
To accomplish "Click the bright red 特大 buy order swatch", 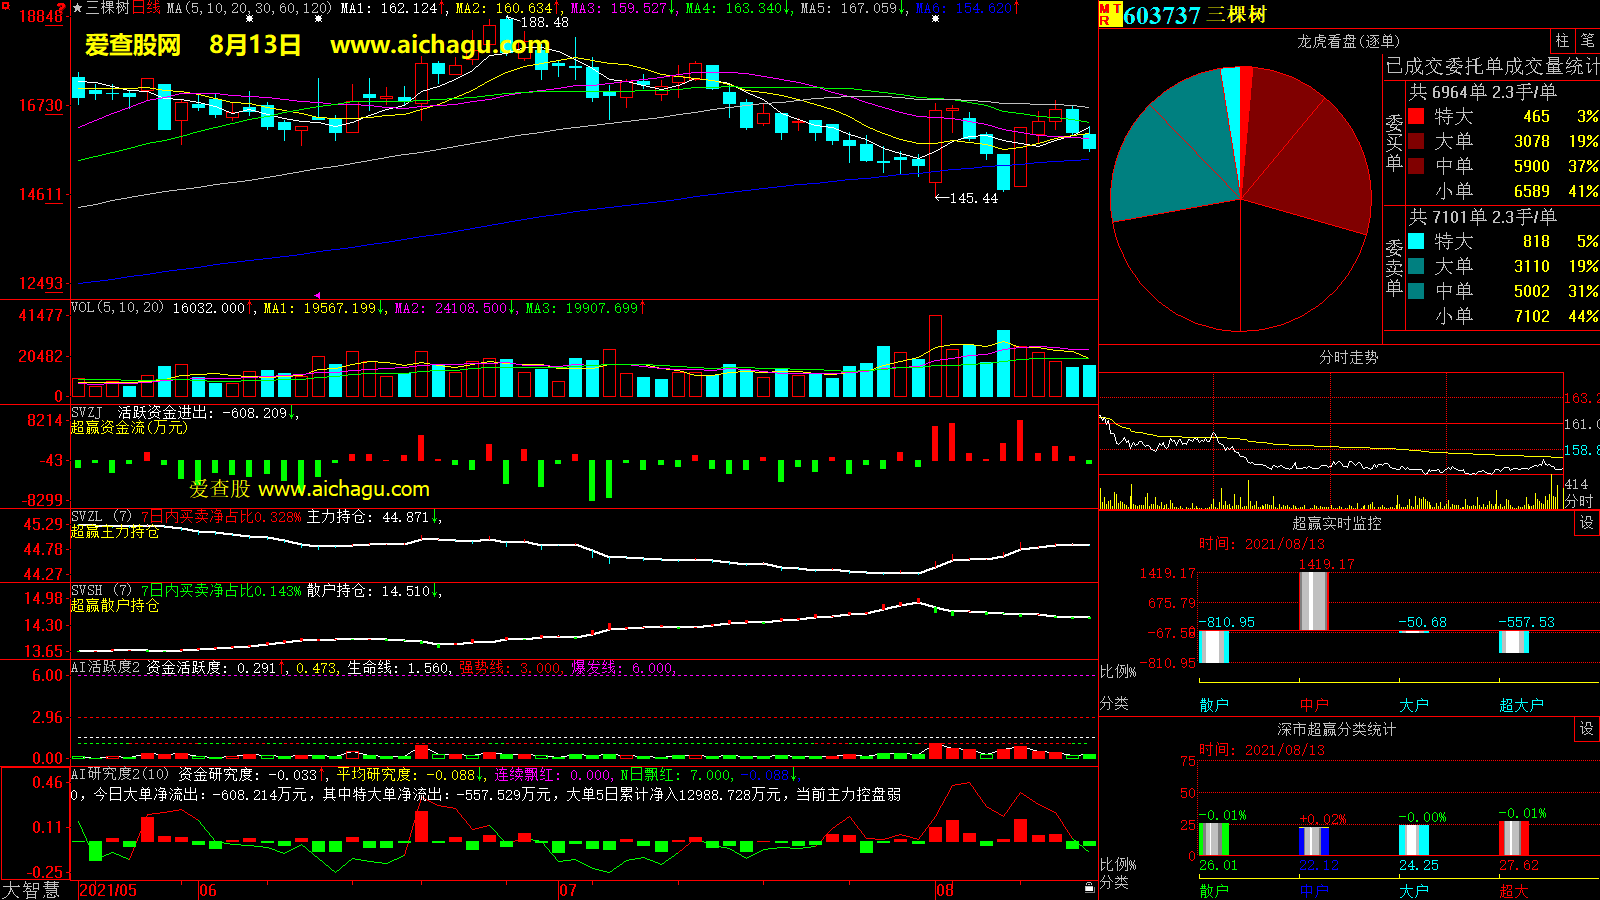I will click(1416, 117).
